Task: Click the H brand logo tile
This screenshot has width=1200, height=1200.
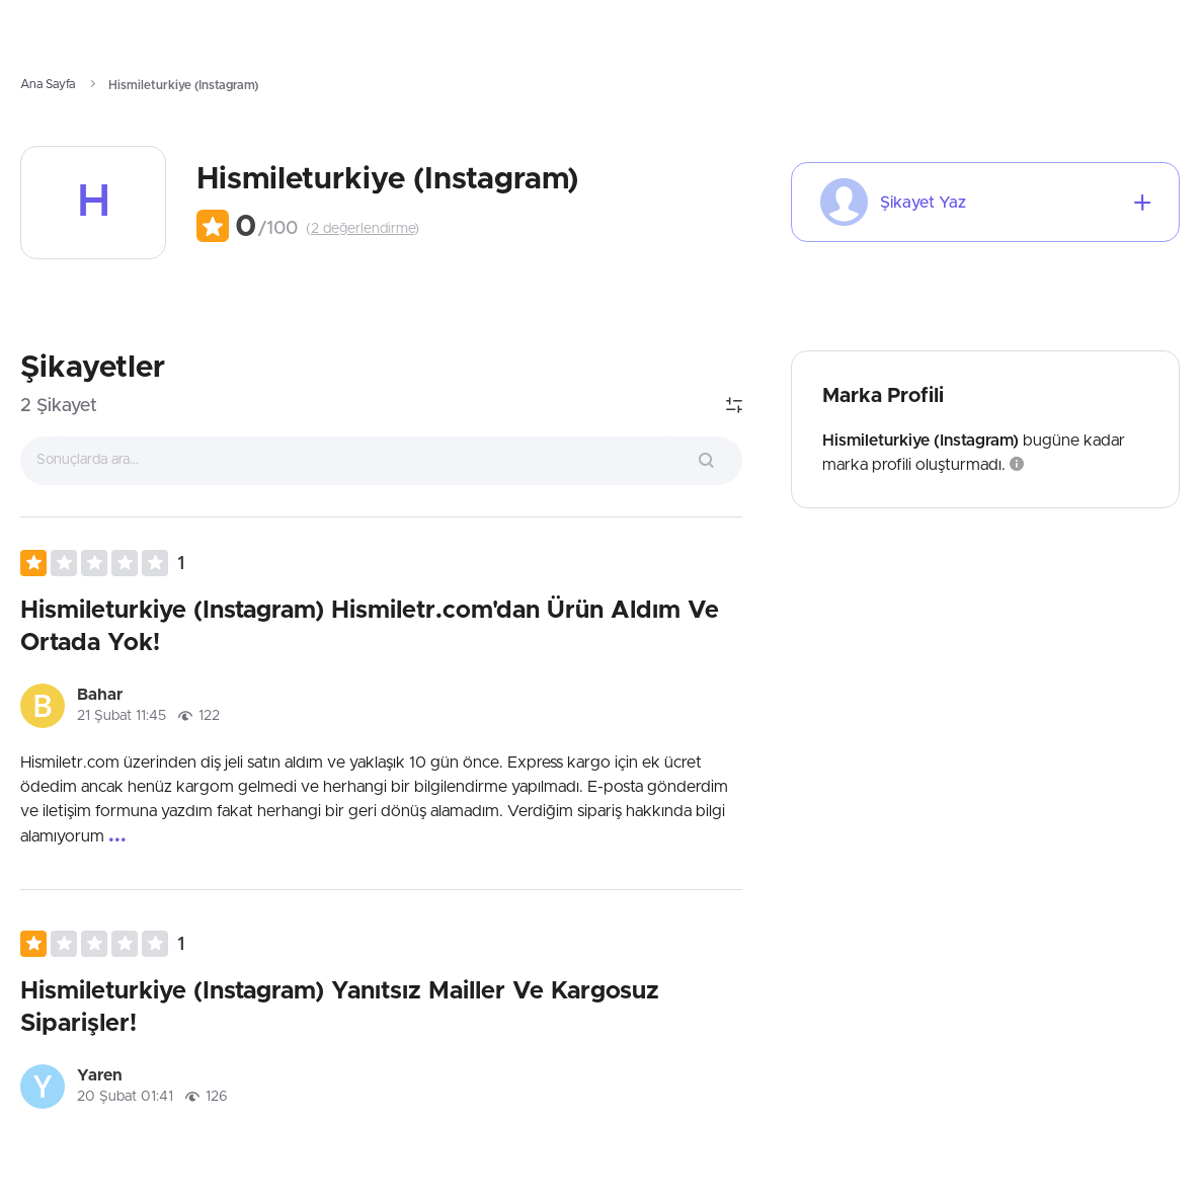Action: [93, 202]
